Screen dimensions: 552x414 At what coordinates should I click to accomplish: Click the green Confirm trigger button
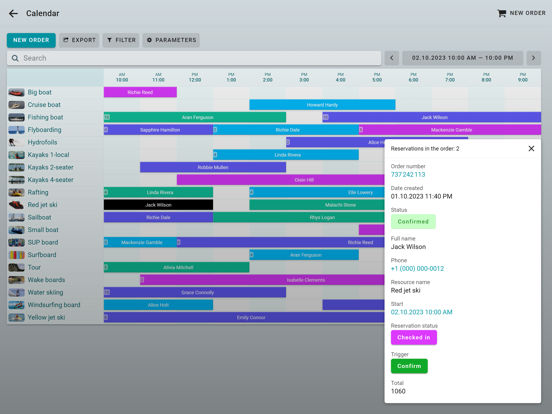coord(409,366)
